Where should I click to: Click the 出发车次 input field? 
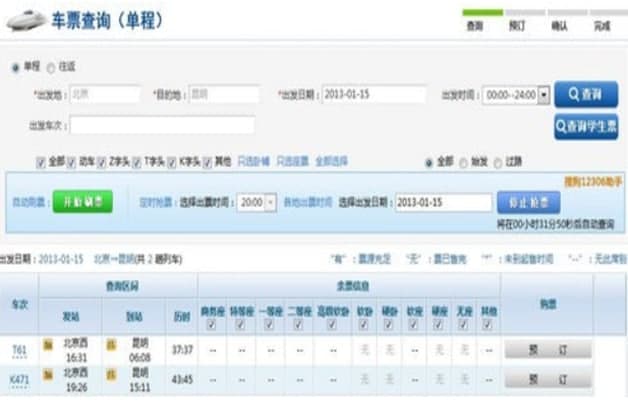(162, 125)
